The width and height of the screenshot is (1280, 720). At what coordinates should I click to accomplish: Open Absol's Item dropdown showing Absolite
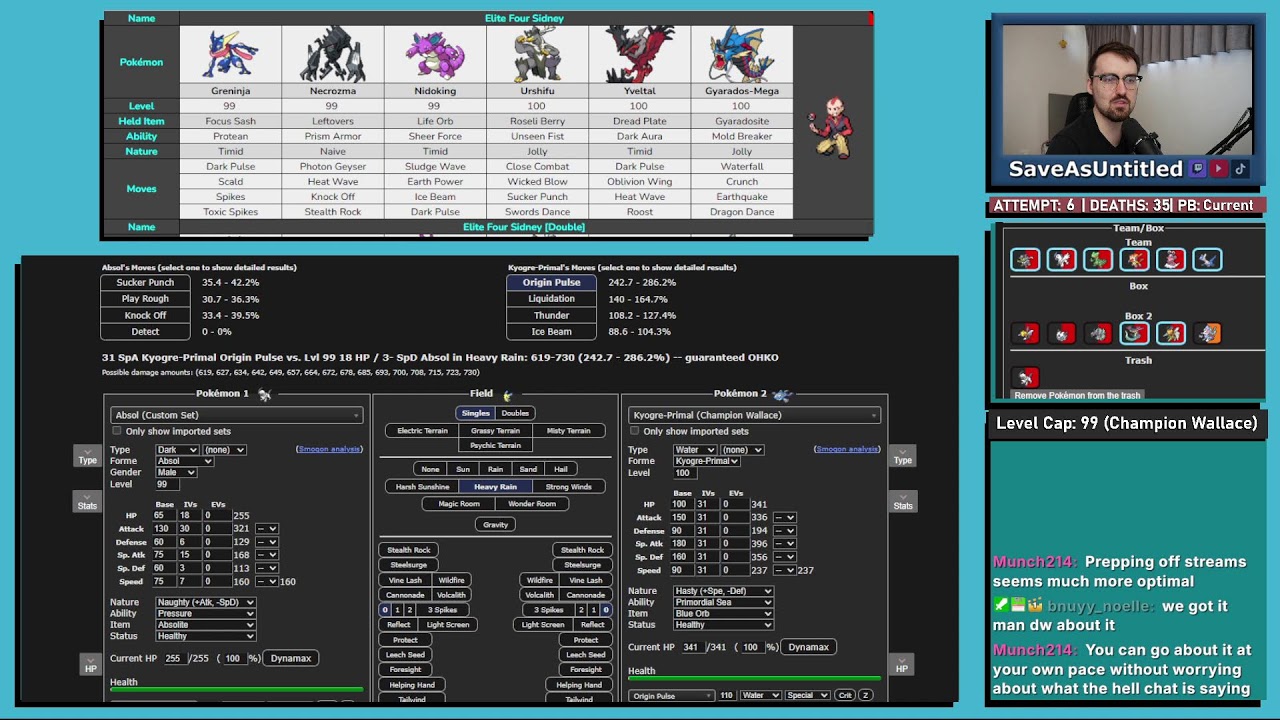[205, 625]
